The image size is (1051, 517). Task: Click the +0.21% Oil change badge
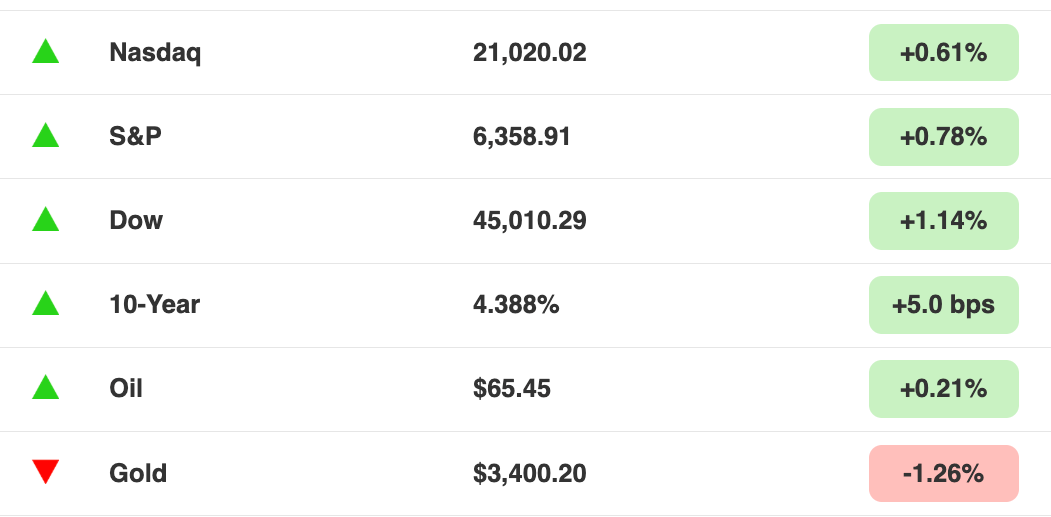(944, 389)
